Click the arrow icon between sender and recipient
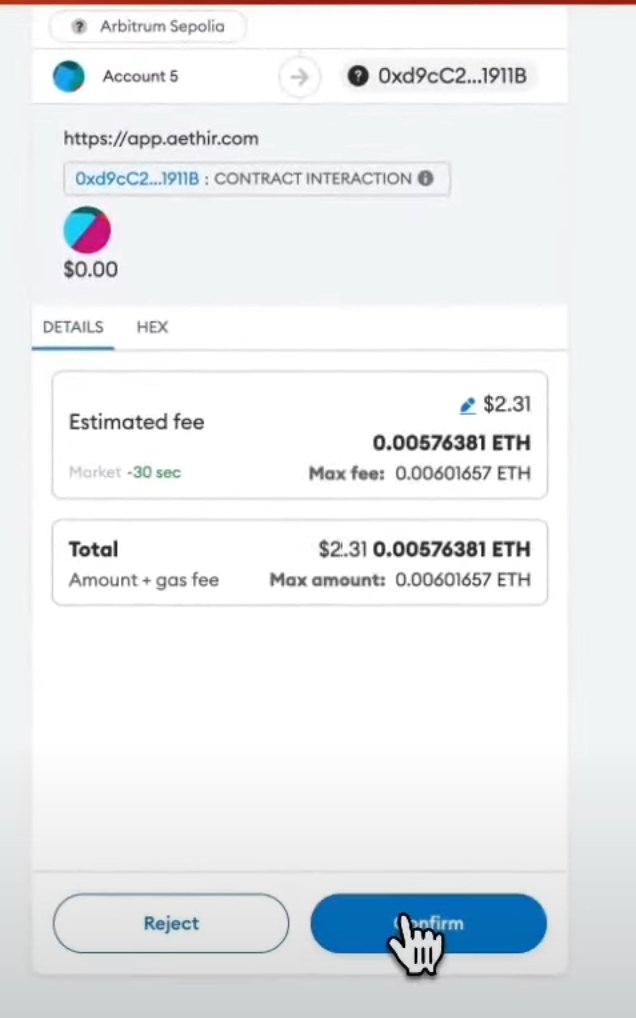 tap(297, 77)
